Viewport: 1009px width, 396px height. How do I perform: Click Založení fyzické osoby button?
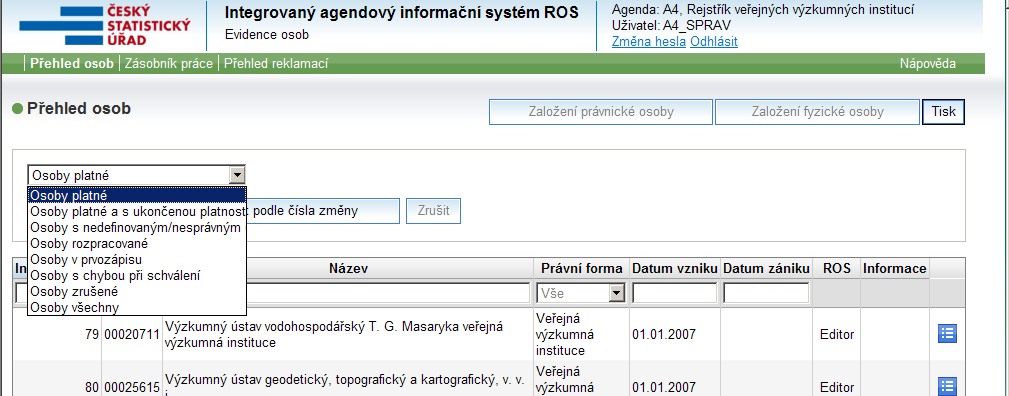(817, 112)
